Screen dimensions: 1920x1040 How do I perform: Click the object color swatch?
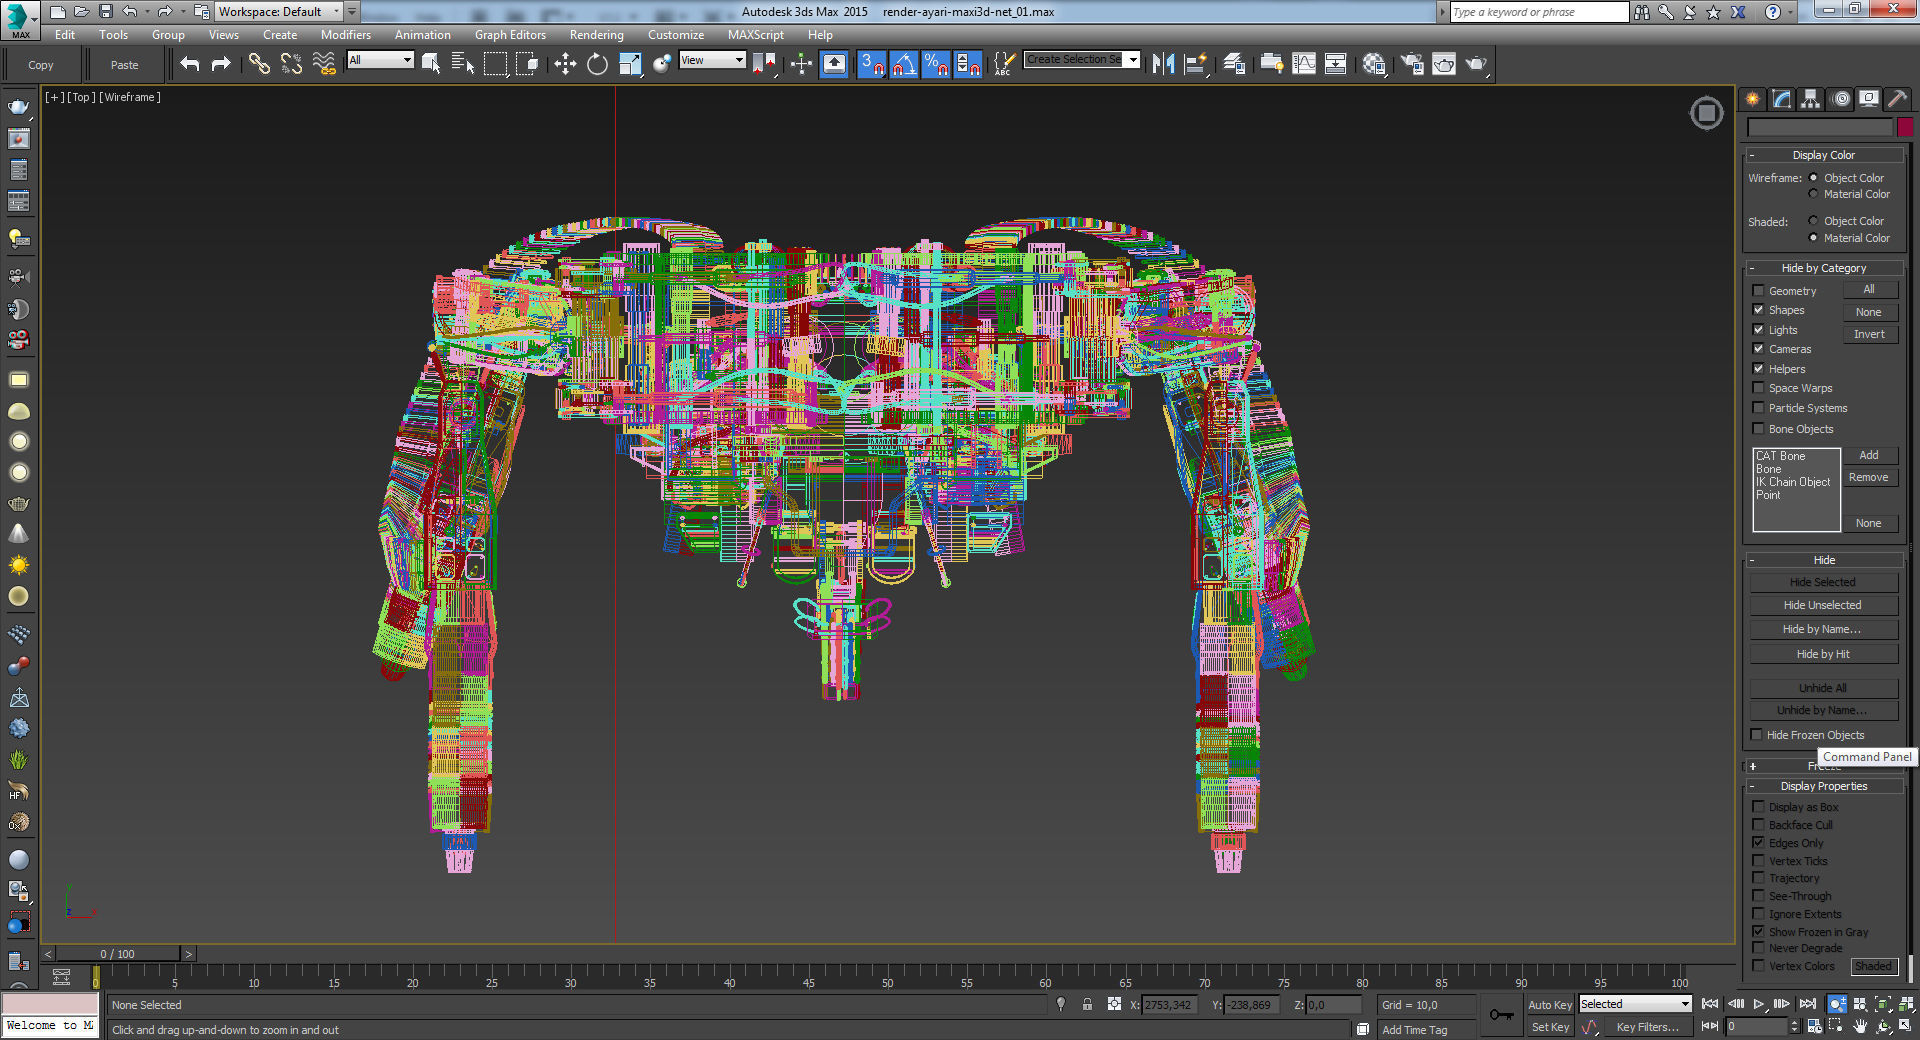click(1905, 127)
